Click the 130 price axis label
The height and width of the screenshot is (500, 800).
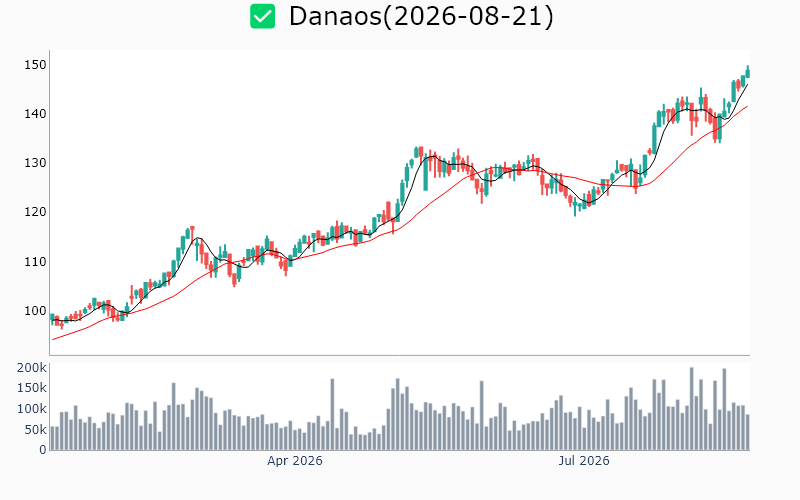pos(35,163)
